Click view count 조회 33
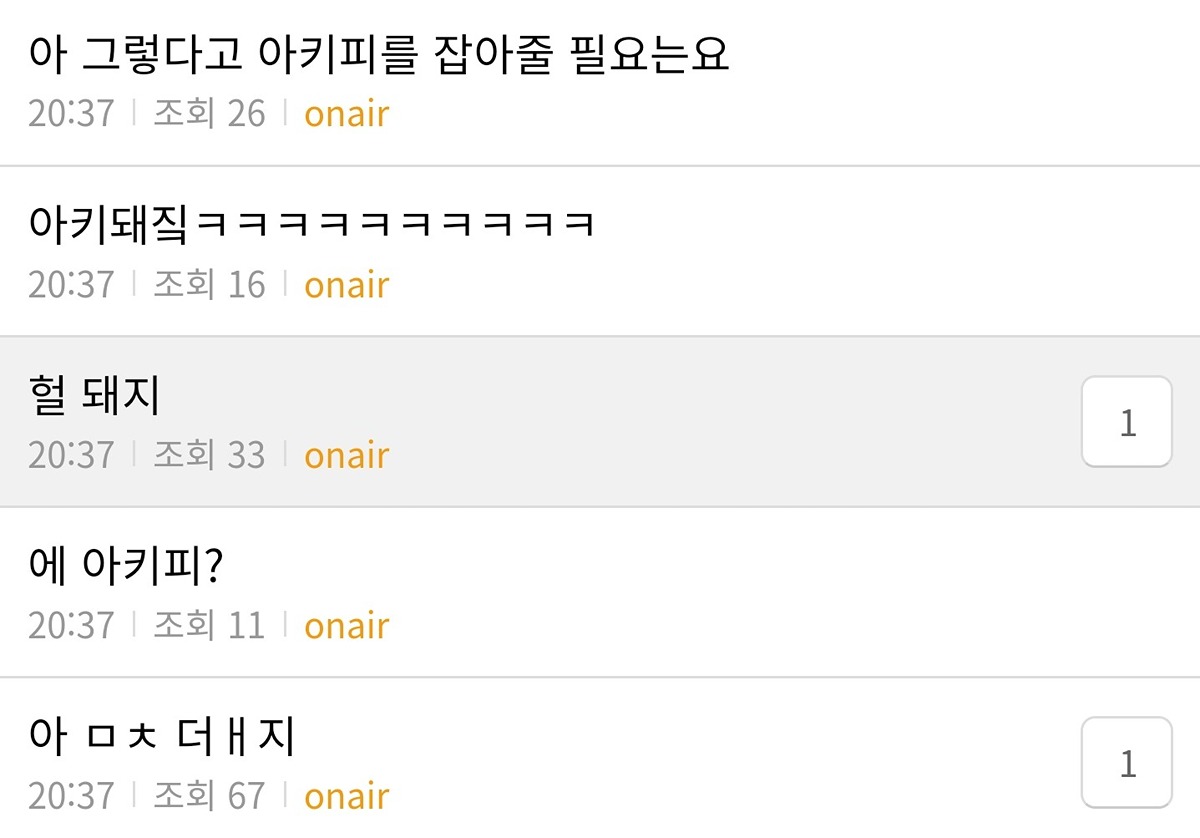The image size is (1200, 838). (x=209, y=455)
